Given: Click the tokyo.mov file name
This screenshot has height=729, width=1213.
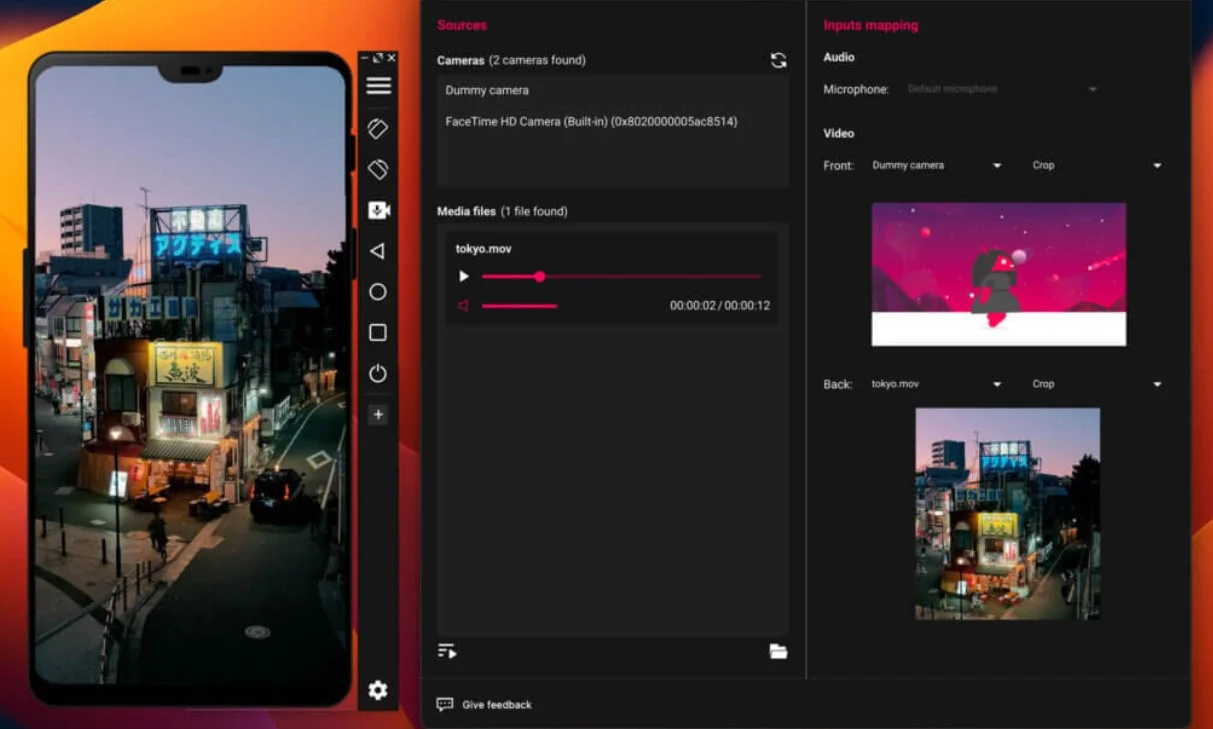Looking at the screenshot, I should pos(484,249).
